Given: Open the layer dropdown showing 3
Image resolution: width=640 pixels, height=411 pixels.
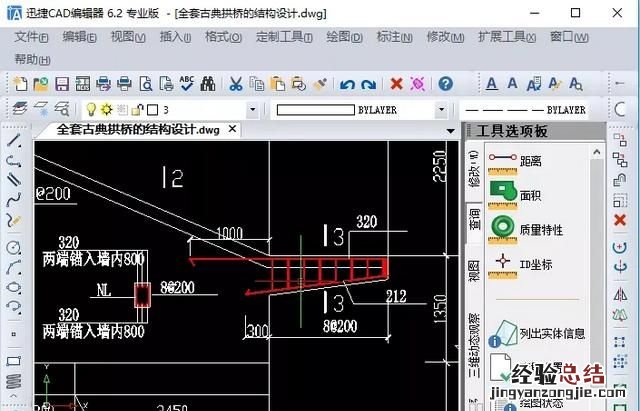Looking at the screenshot, I should pos(253,109).
